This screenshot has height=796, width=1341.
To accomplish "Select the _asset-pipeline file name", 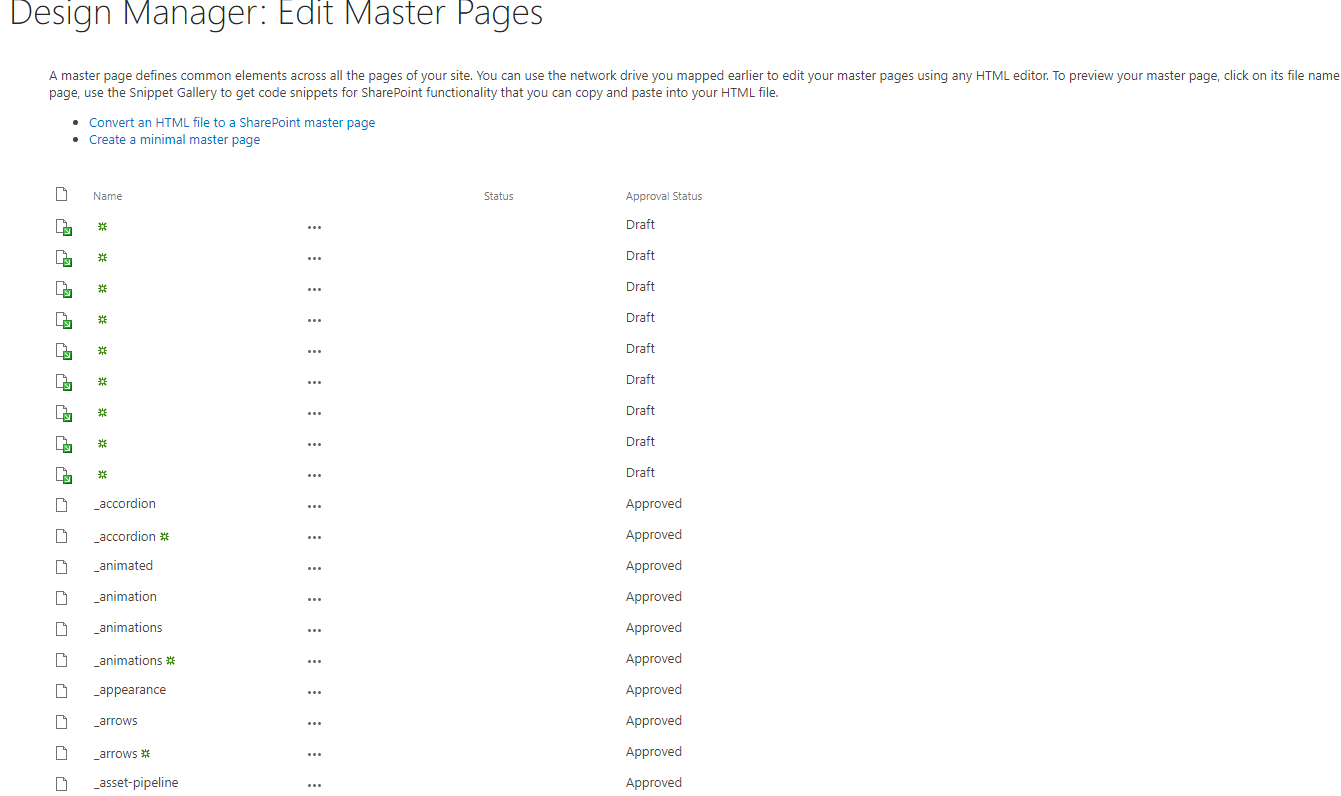I will pyautogui.click(x=136, y=782).
